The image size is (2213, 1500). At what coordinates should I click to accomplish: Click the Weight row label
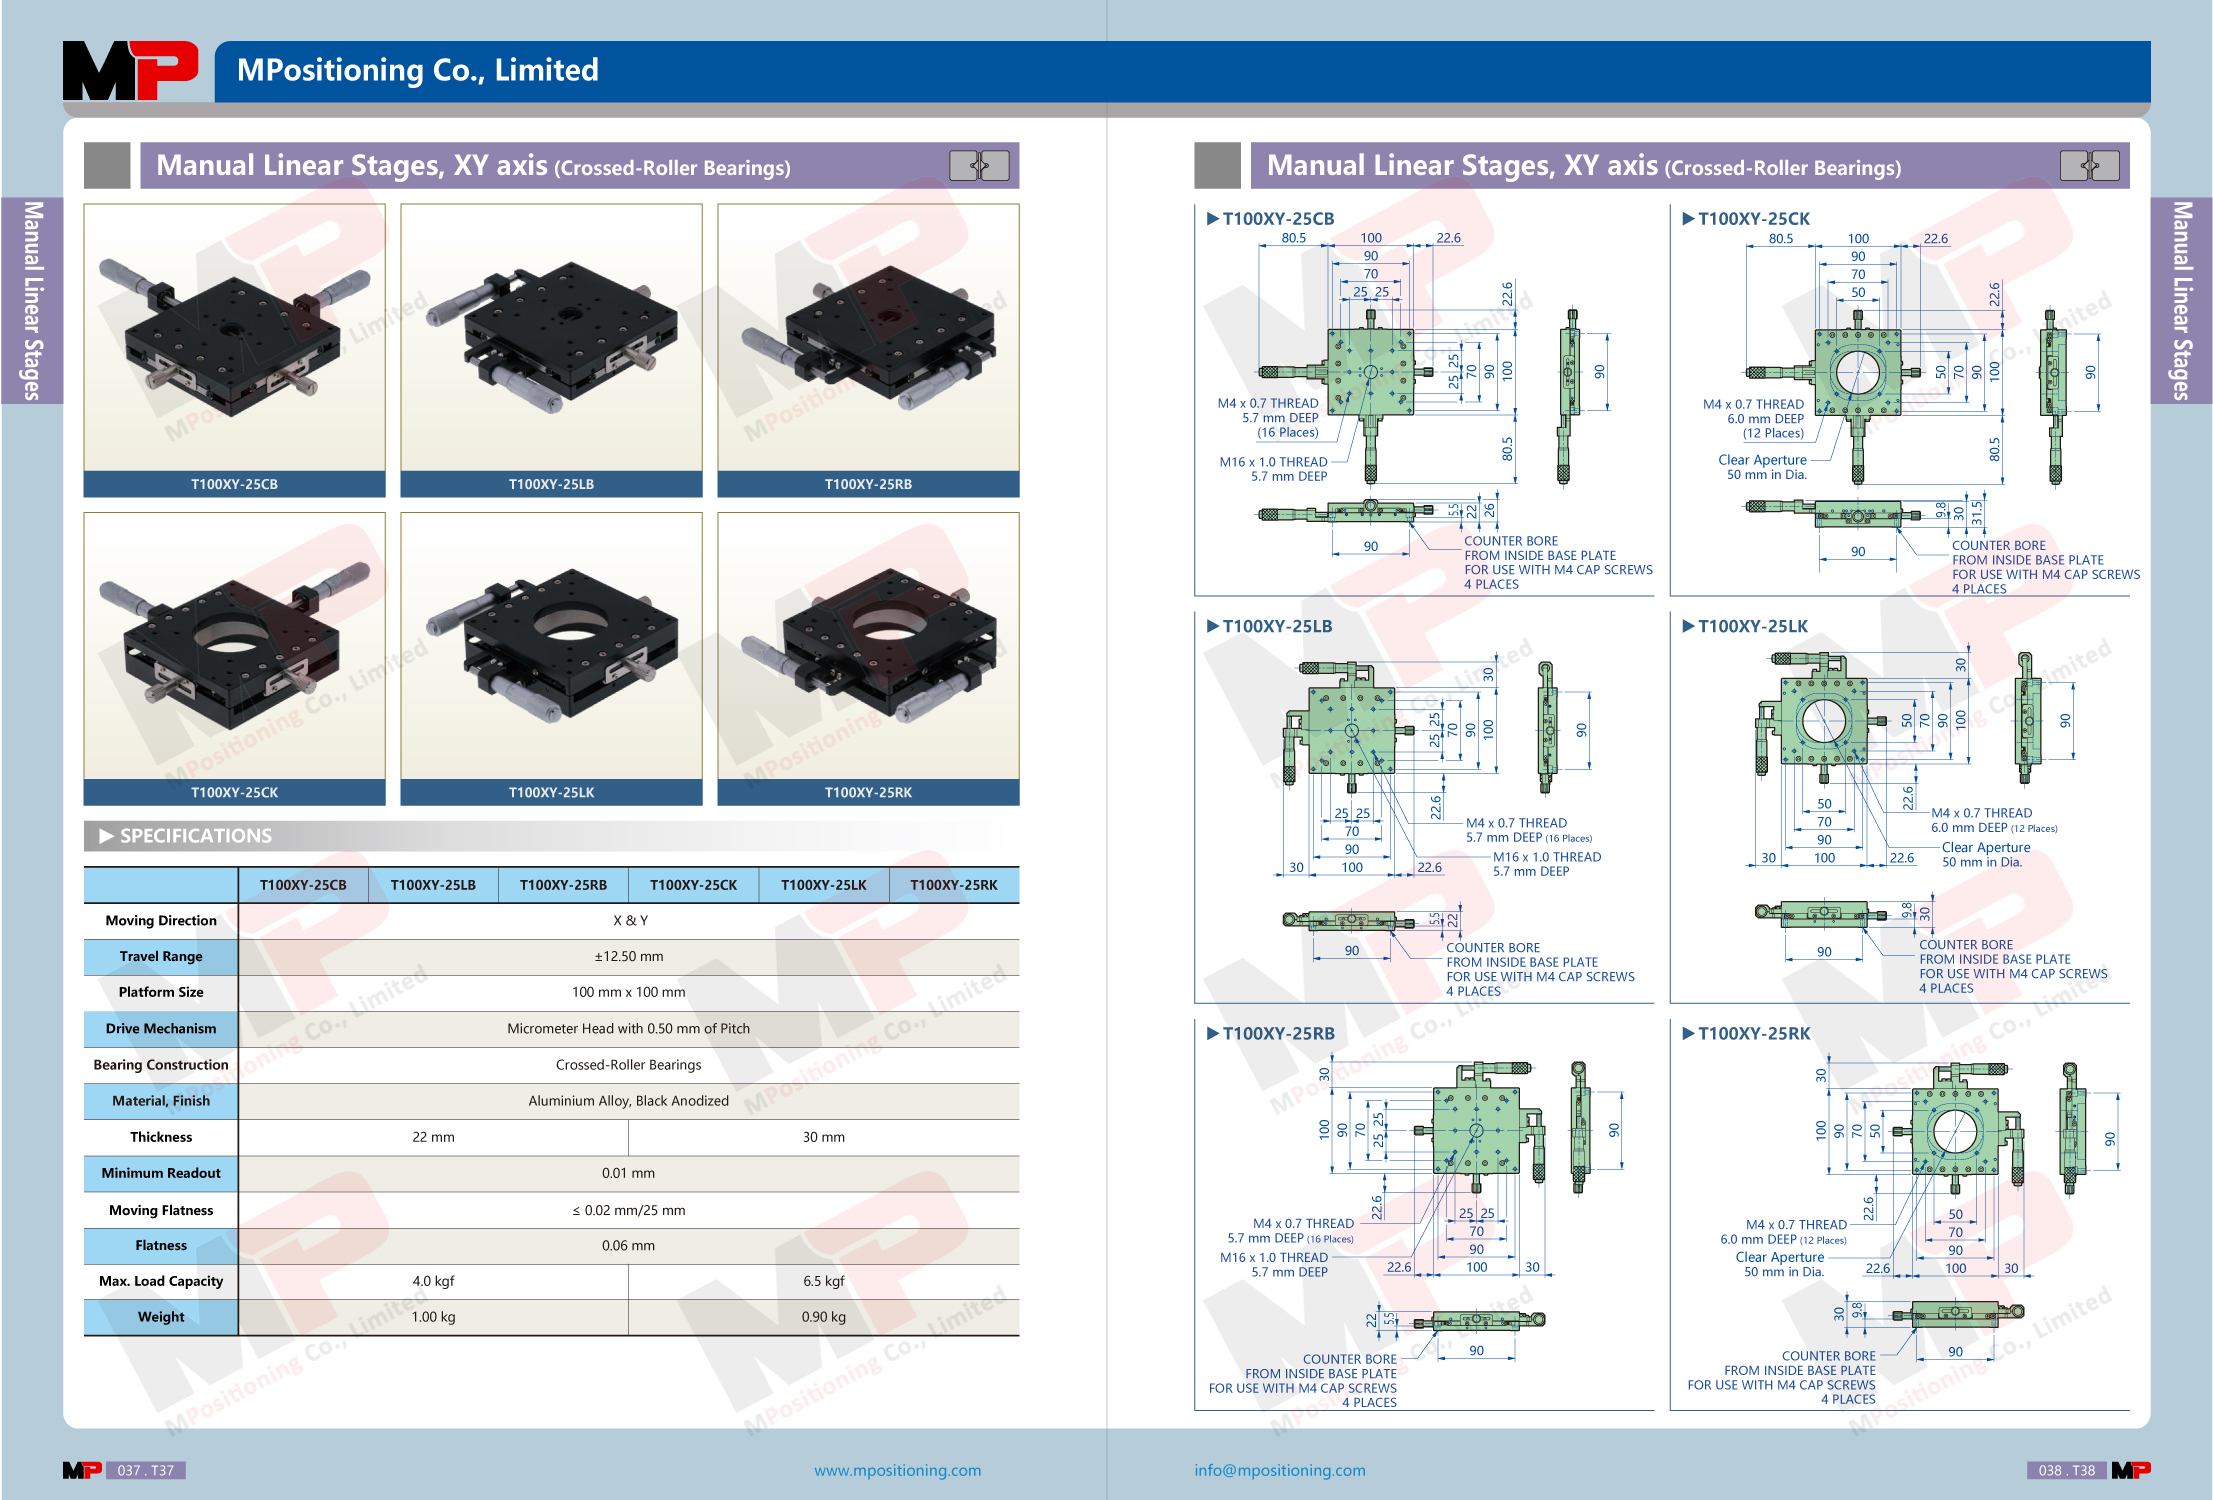[x=161, y=1317]
